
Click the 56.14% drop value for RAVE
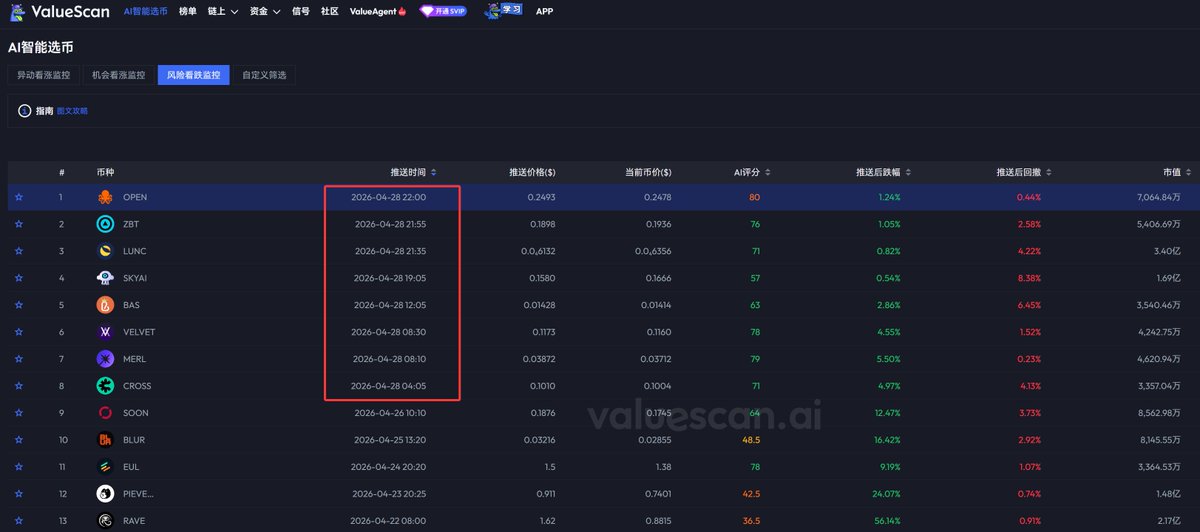[887, 520]
